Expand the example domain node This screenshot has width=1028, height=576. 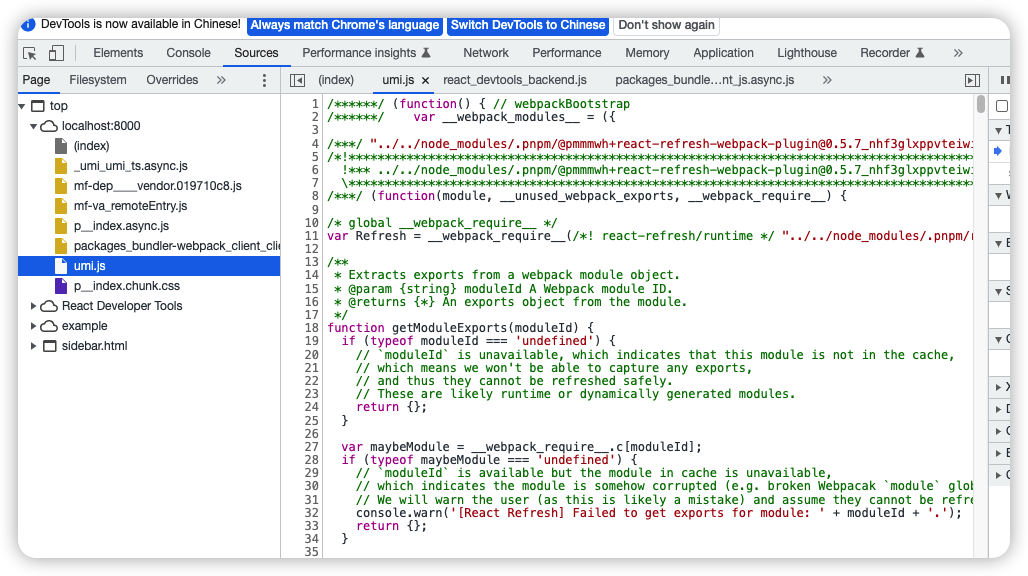[x=33, y=326]
